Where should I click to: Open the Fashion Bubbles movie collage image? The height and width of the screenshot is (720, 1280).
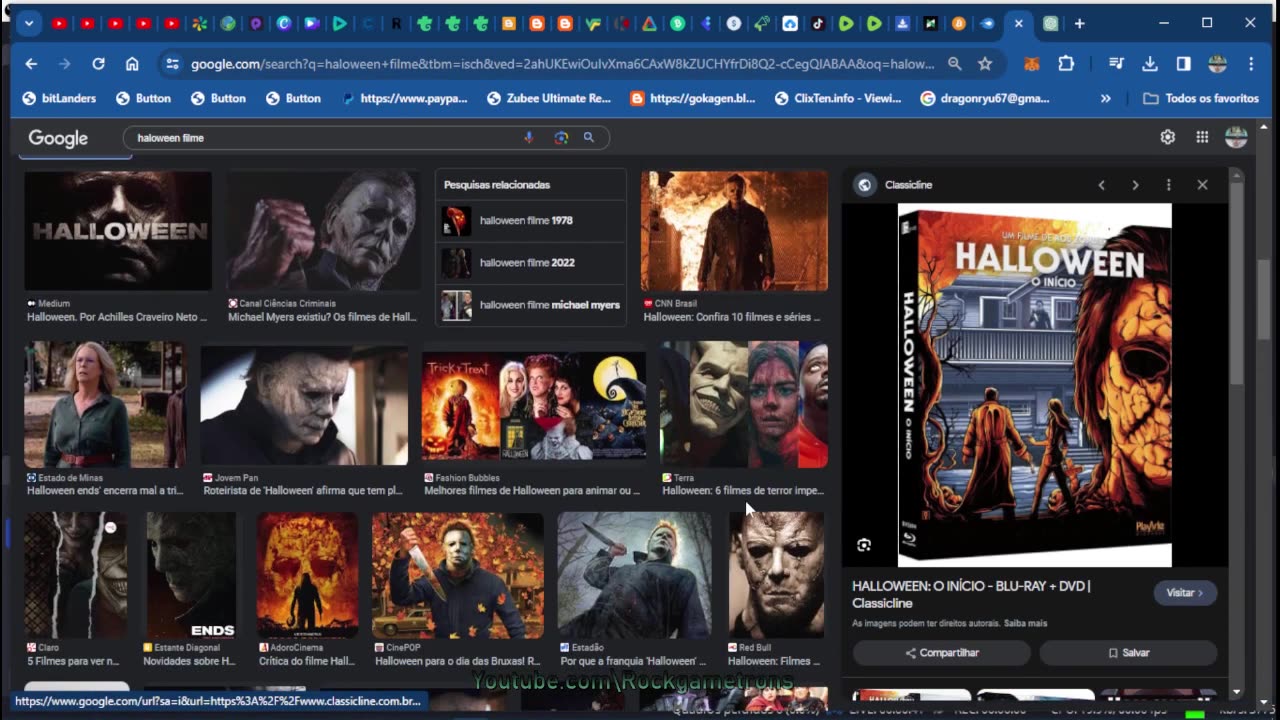click(x=534, y=405)
